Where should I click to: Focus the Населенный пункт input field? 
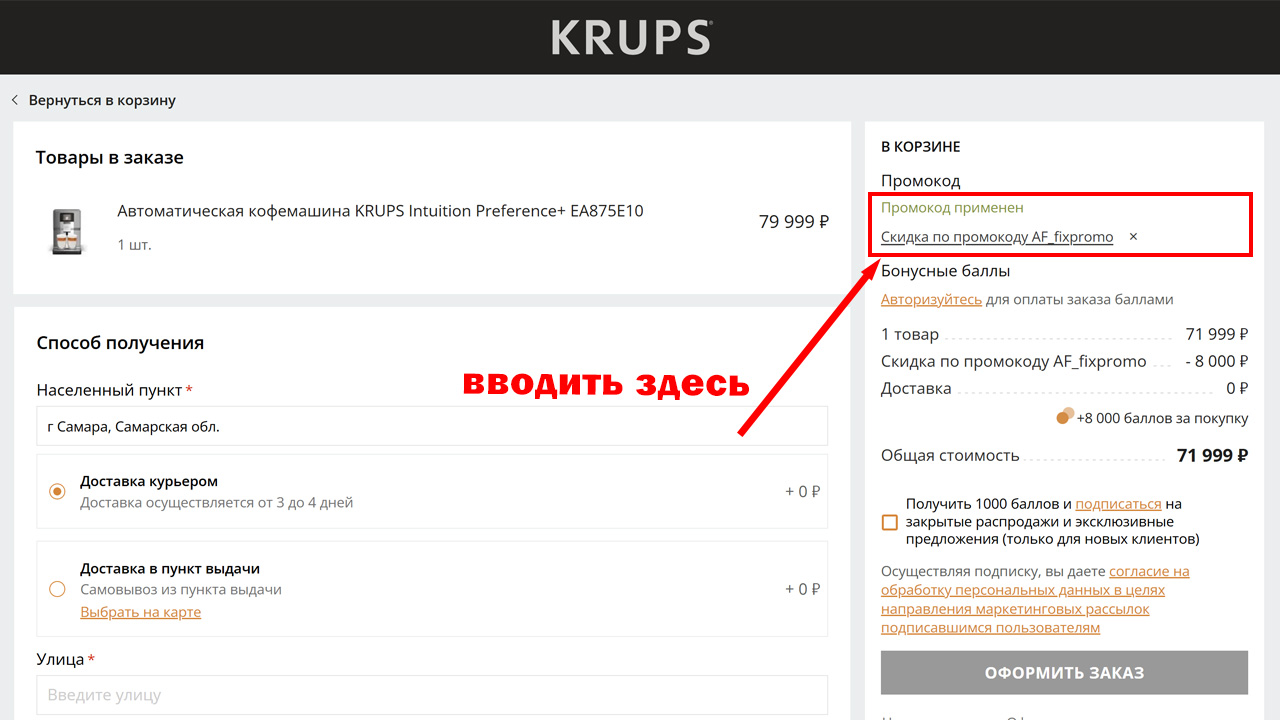click(432, 426)
